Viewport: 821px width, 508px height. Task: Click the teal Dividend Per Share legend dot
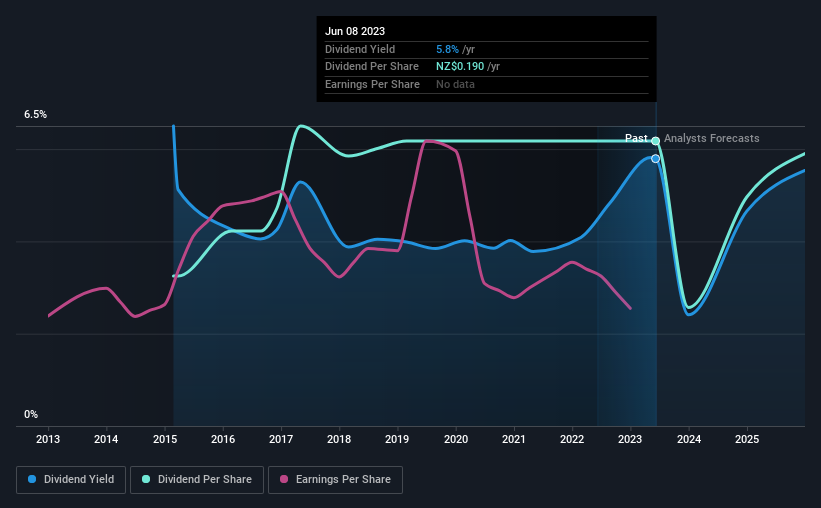pyautogui.click(x=146, y=479)
